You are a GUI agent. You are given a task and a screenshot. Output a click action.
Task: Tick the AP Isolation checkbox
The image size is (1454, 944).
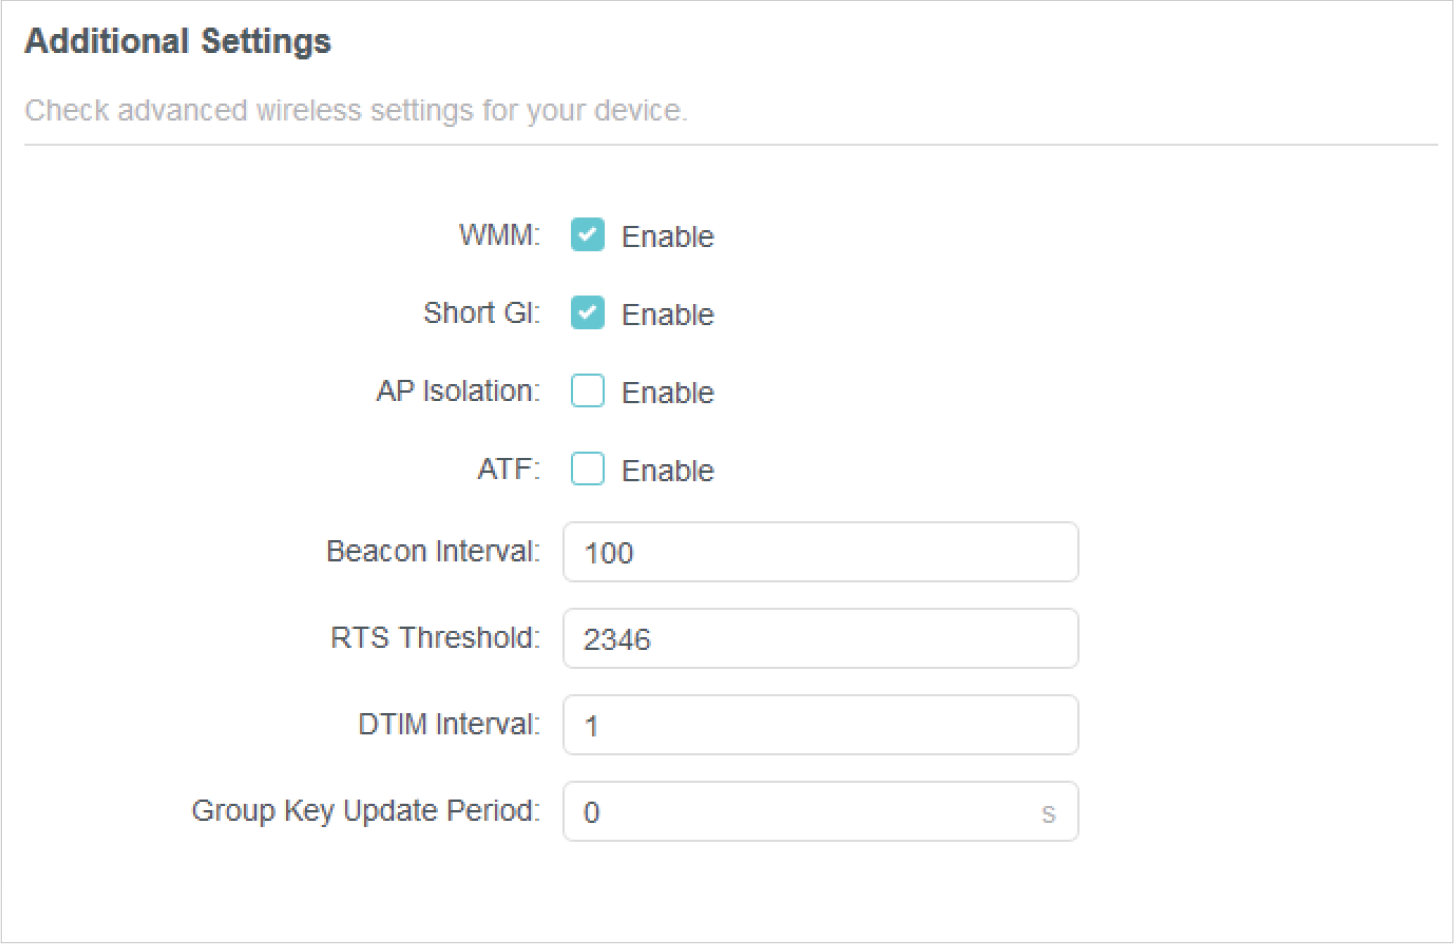click(x=587, y=391)
